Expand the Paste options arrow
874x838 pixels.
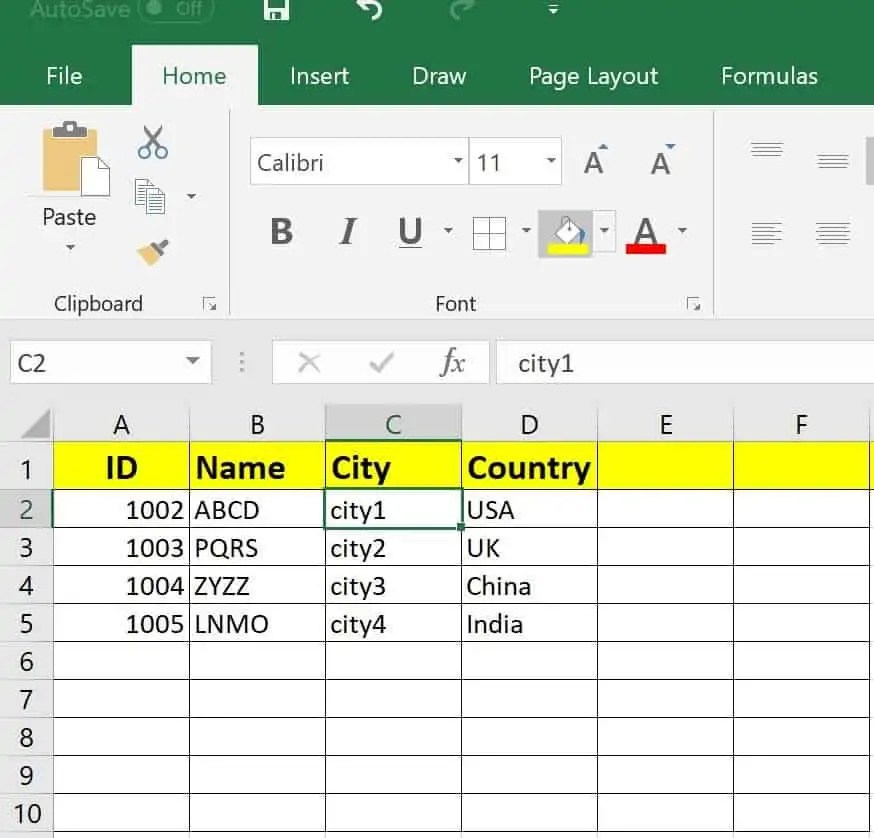coord(70,246)
